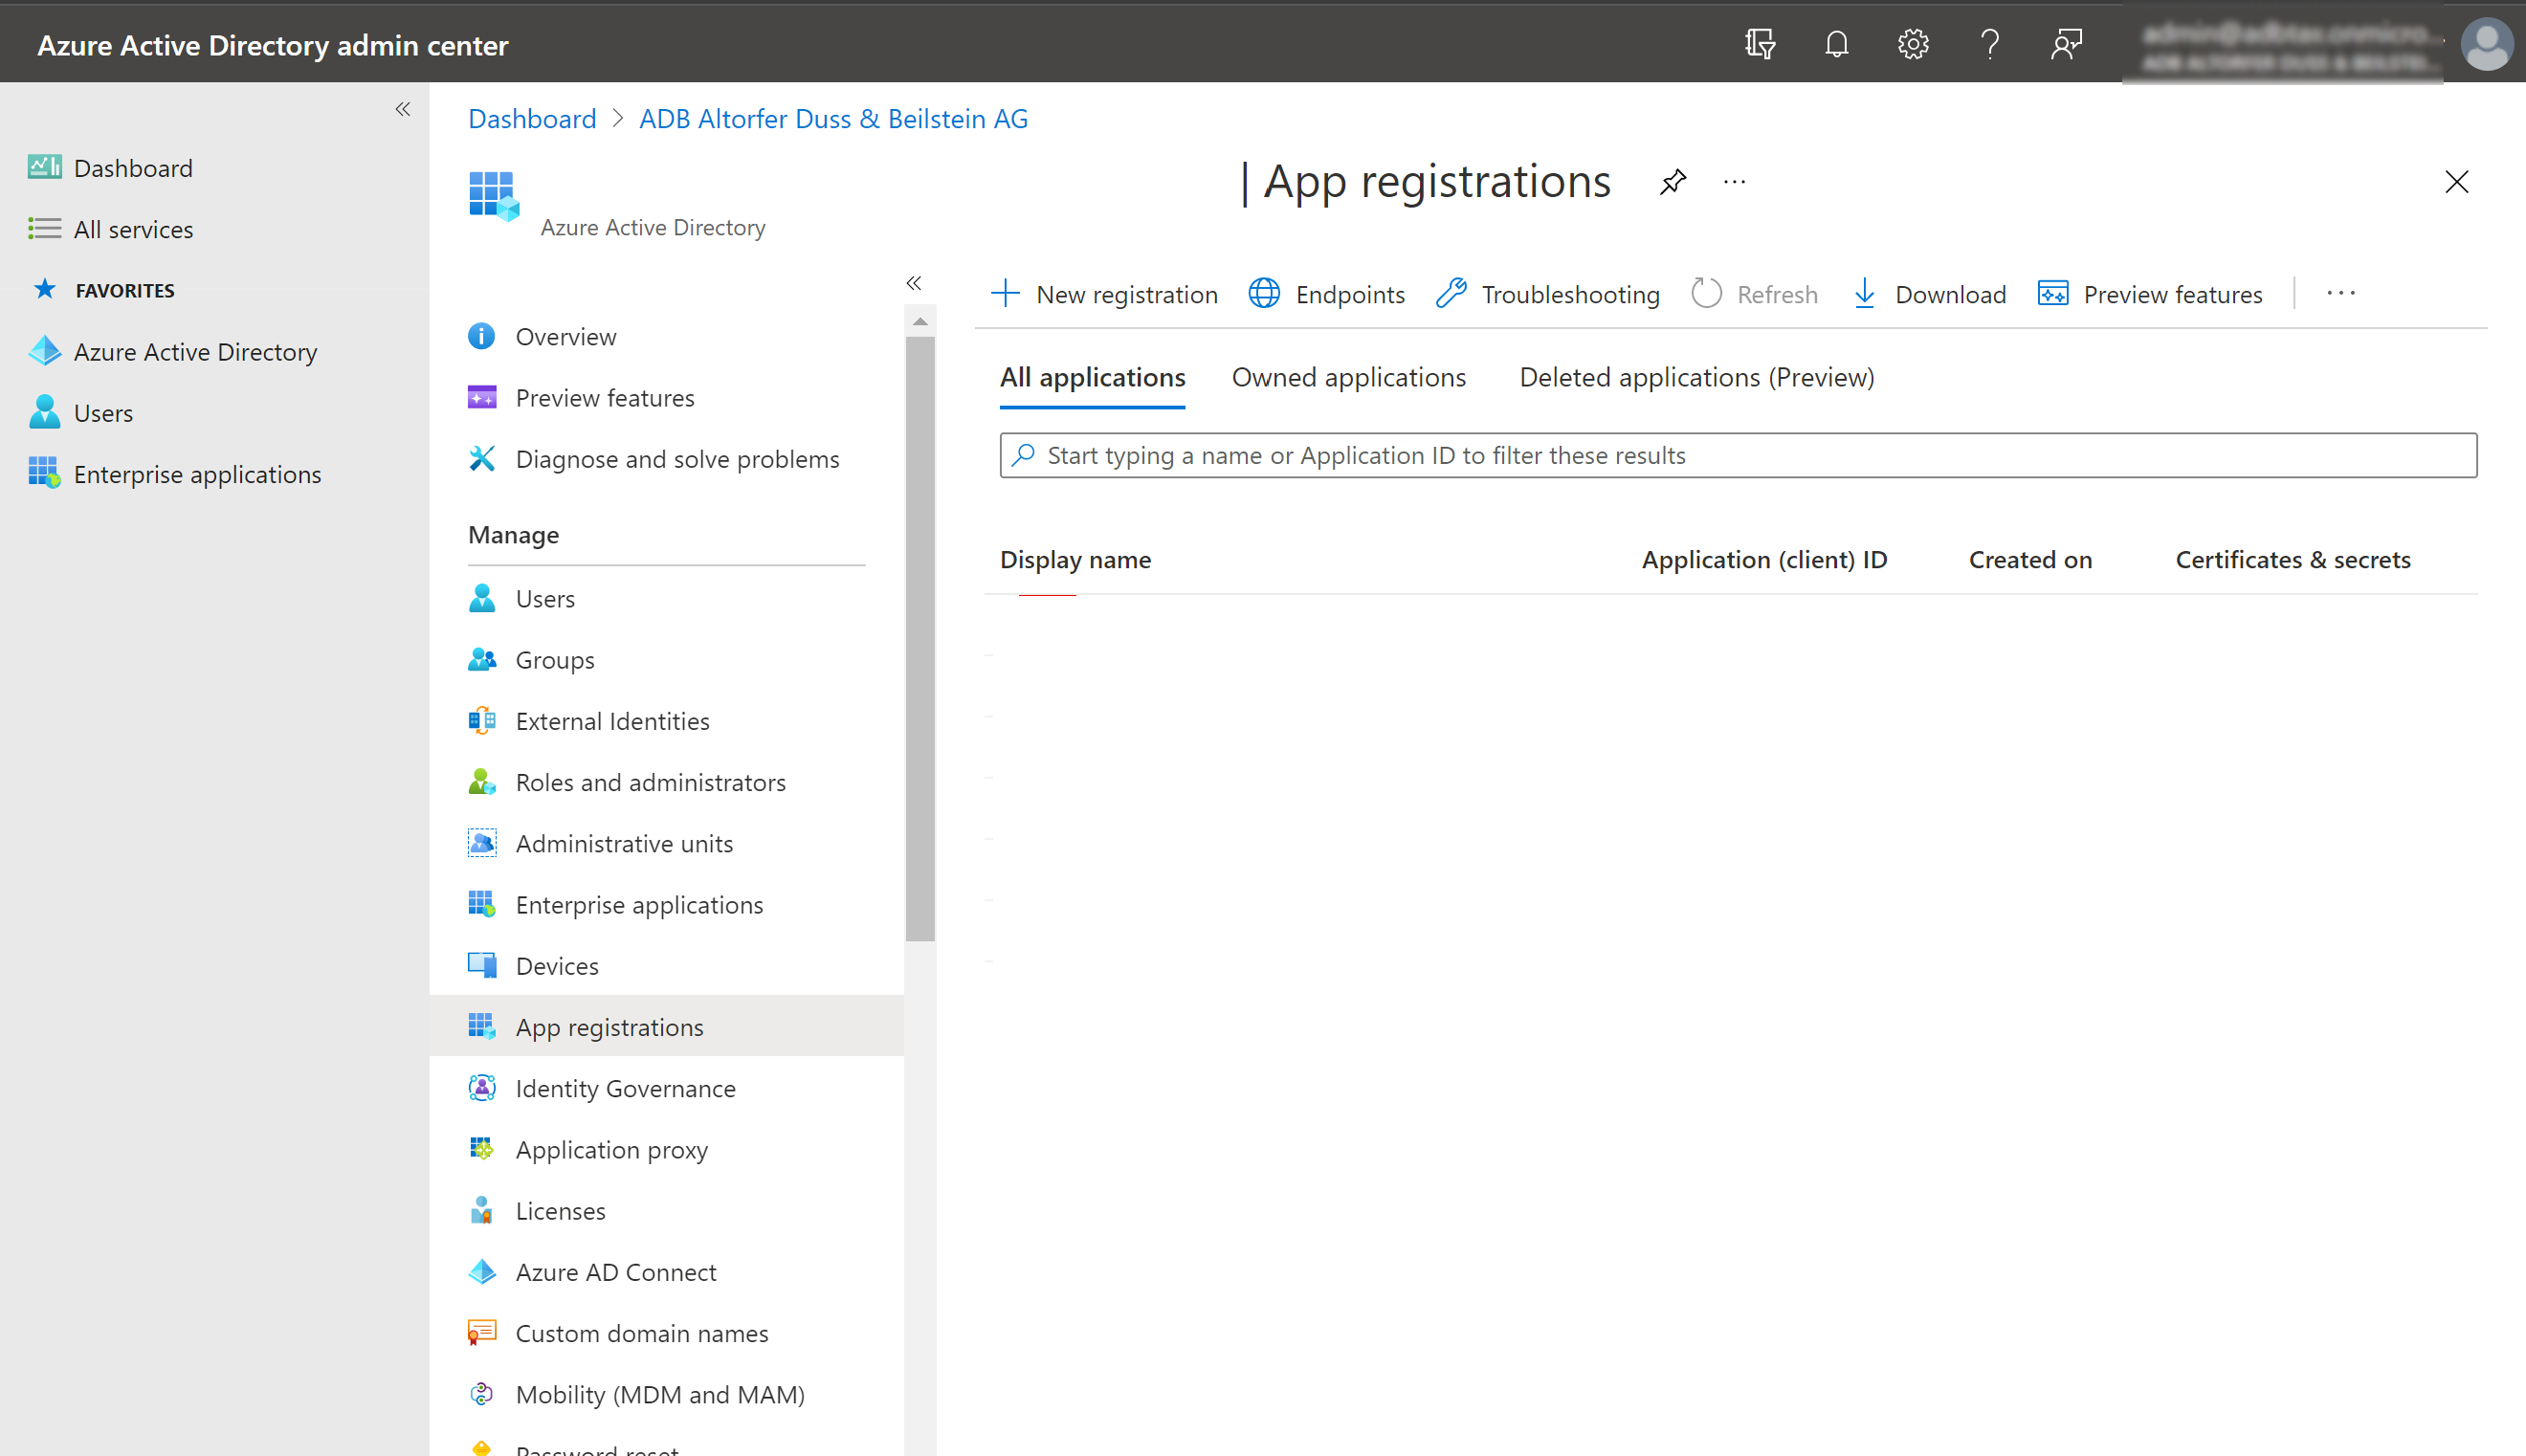Click the resource menu scrollbar thumb
The height and width of the screenshot is (1456, 2526).
point(920,639)
